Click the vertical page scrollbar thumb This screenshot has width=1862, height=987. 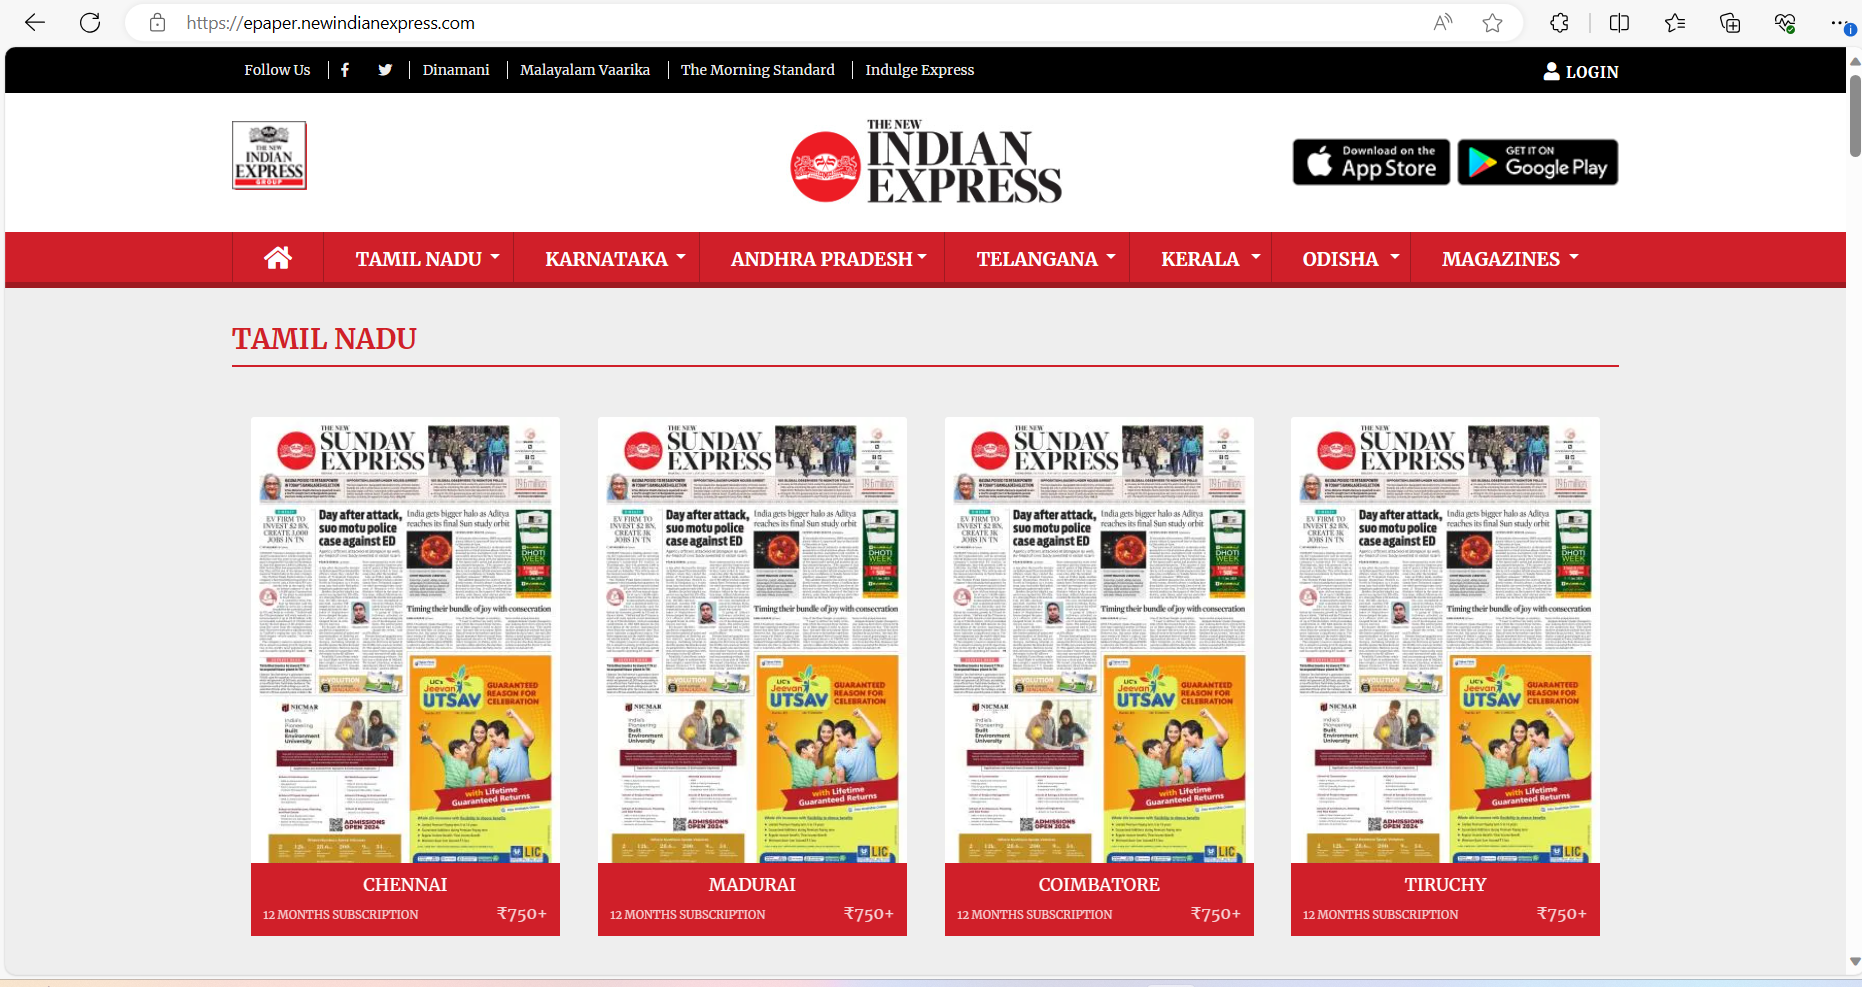tap(1855, 115)
